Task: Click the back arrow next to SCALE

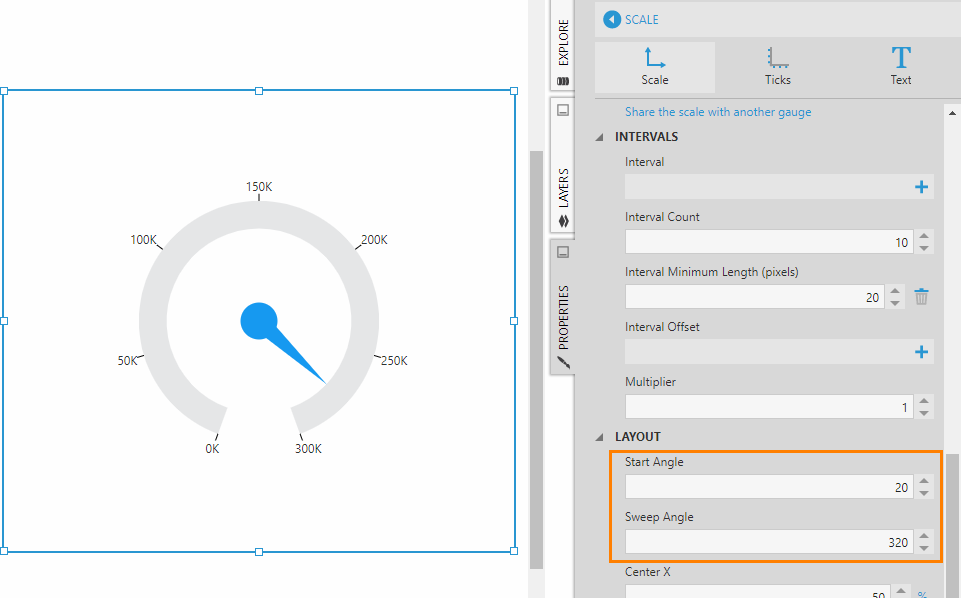Action: click(x=612, y=19)
